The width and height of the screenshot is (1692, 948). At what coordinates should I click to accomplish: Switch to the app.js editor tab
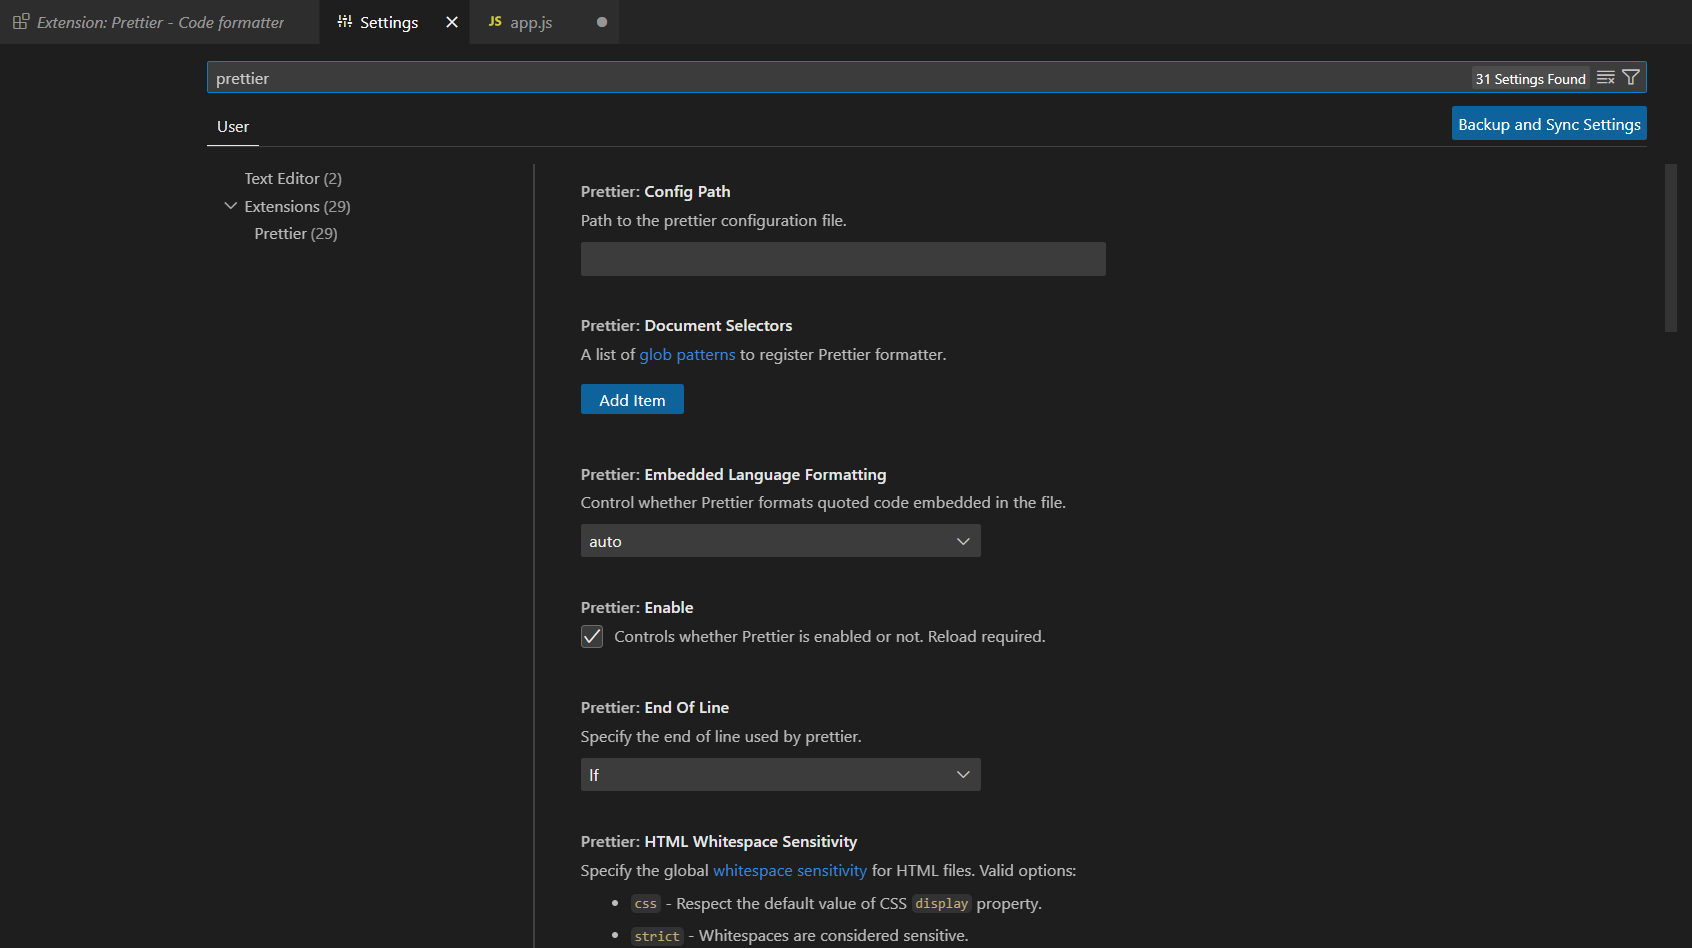531,22
